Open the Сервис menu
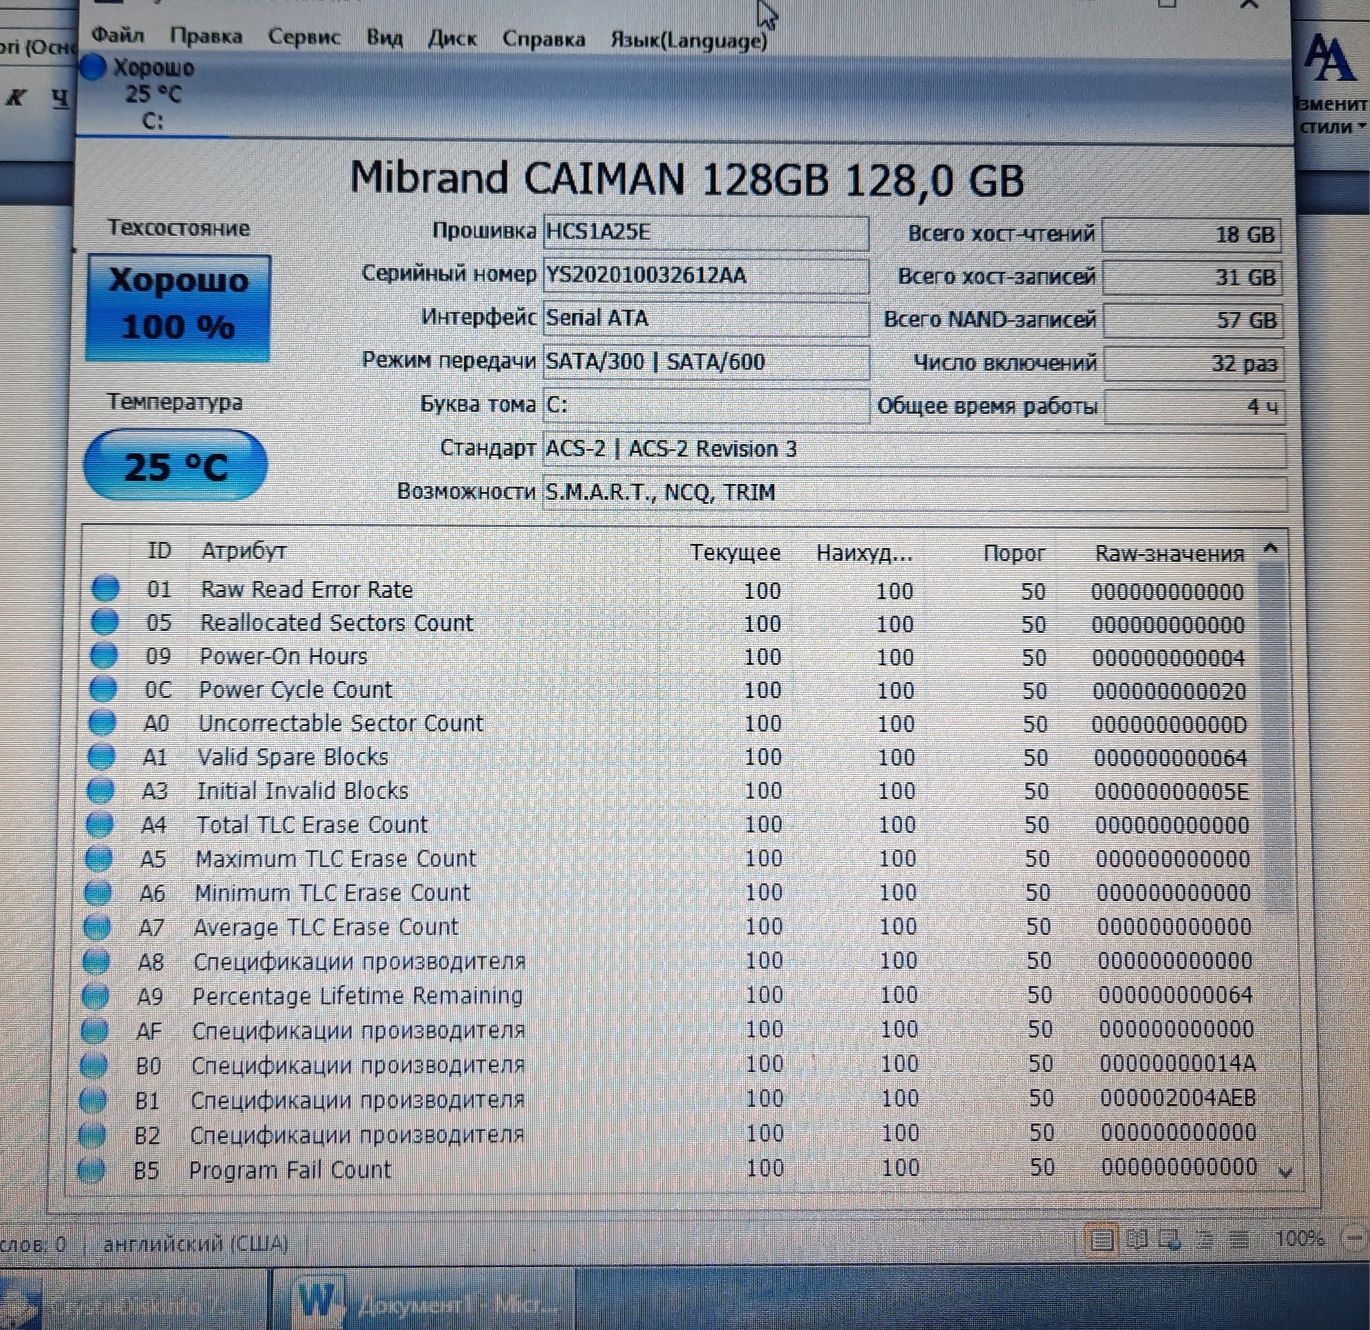This screenshot has height=1330, width=1370. click(304, 37)
